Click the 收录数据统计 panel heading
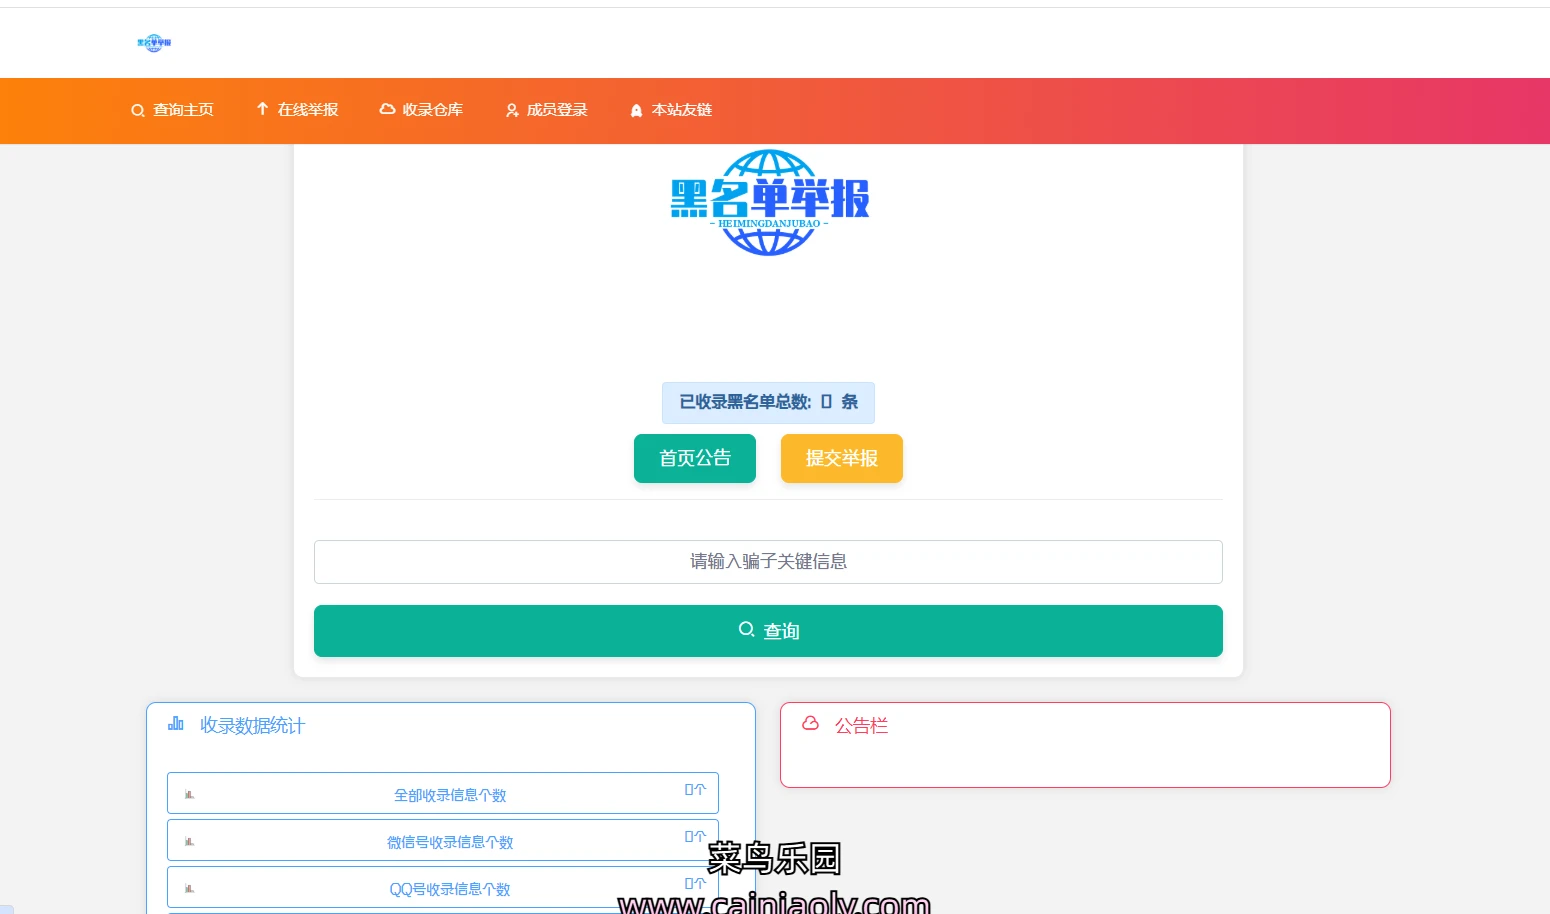 tap(252, 726)
